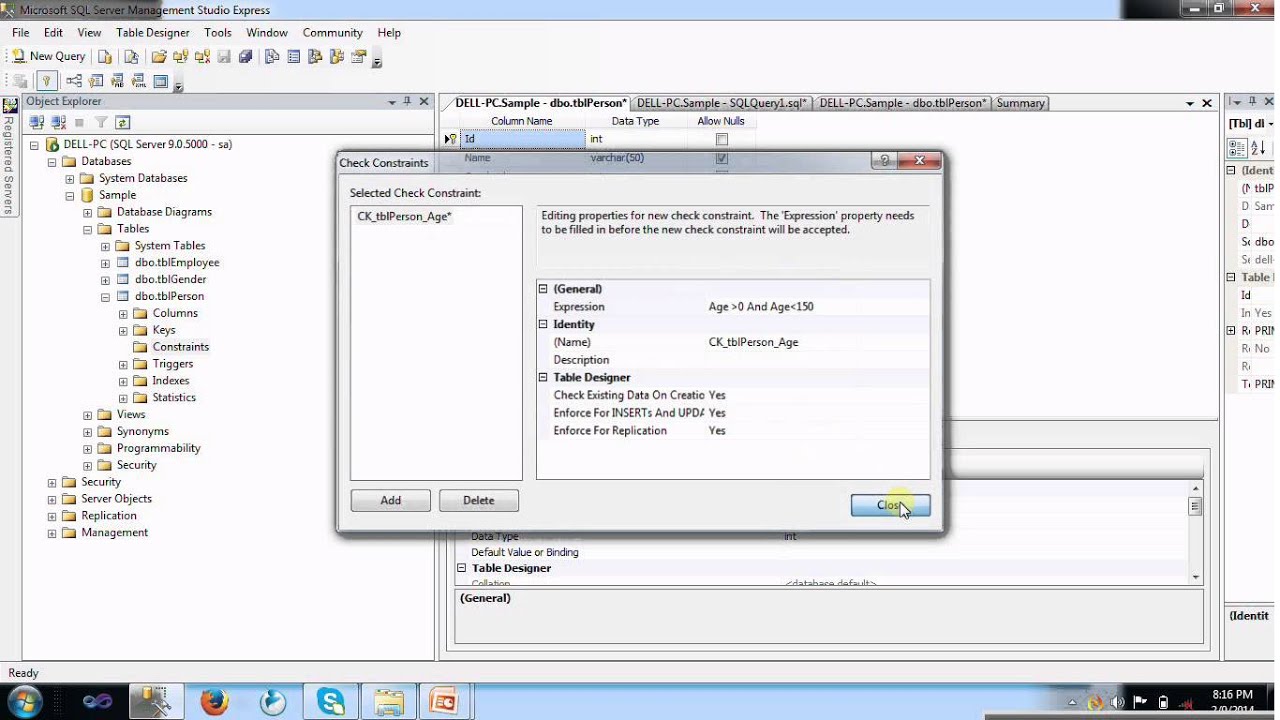Screen dimensions: 1280x720
Task: Click the Connect icon in Object Explorer
Action: click(37, 122)
